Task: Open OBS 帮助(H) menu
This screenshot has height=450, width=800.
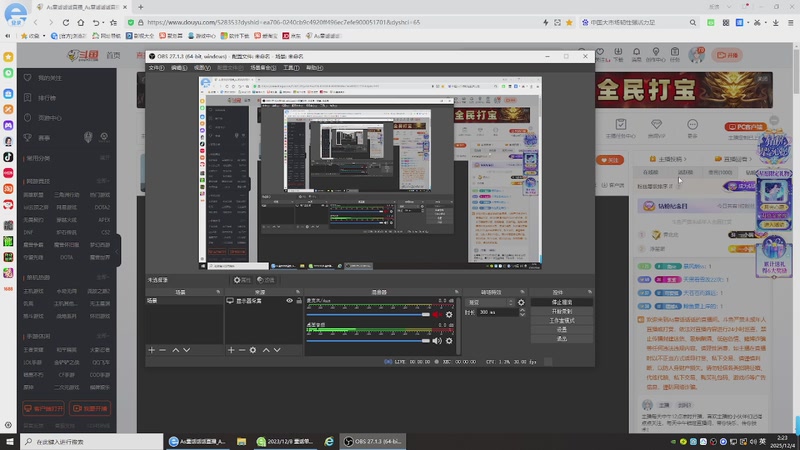Action: (x=314, y=68)
